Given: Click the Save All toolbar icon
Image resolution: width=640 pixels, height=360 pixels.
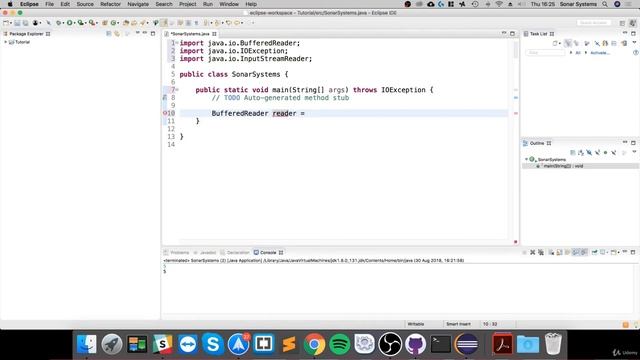Looking at the screenshot, I should pos(25,23).
